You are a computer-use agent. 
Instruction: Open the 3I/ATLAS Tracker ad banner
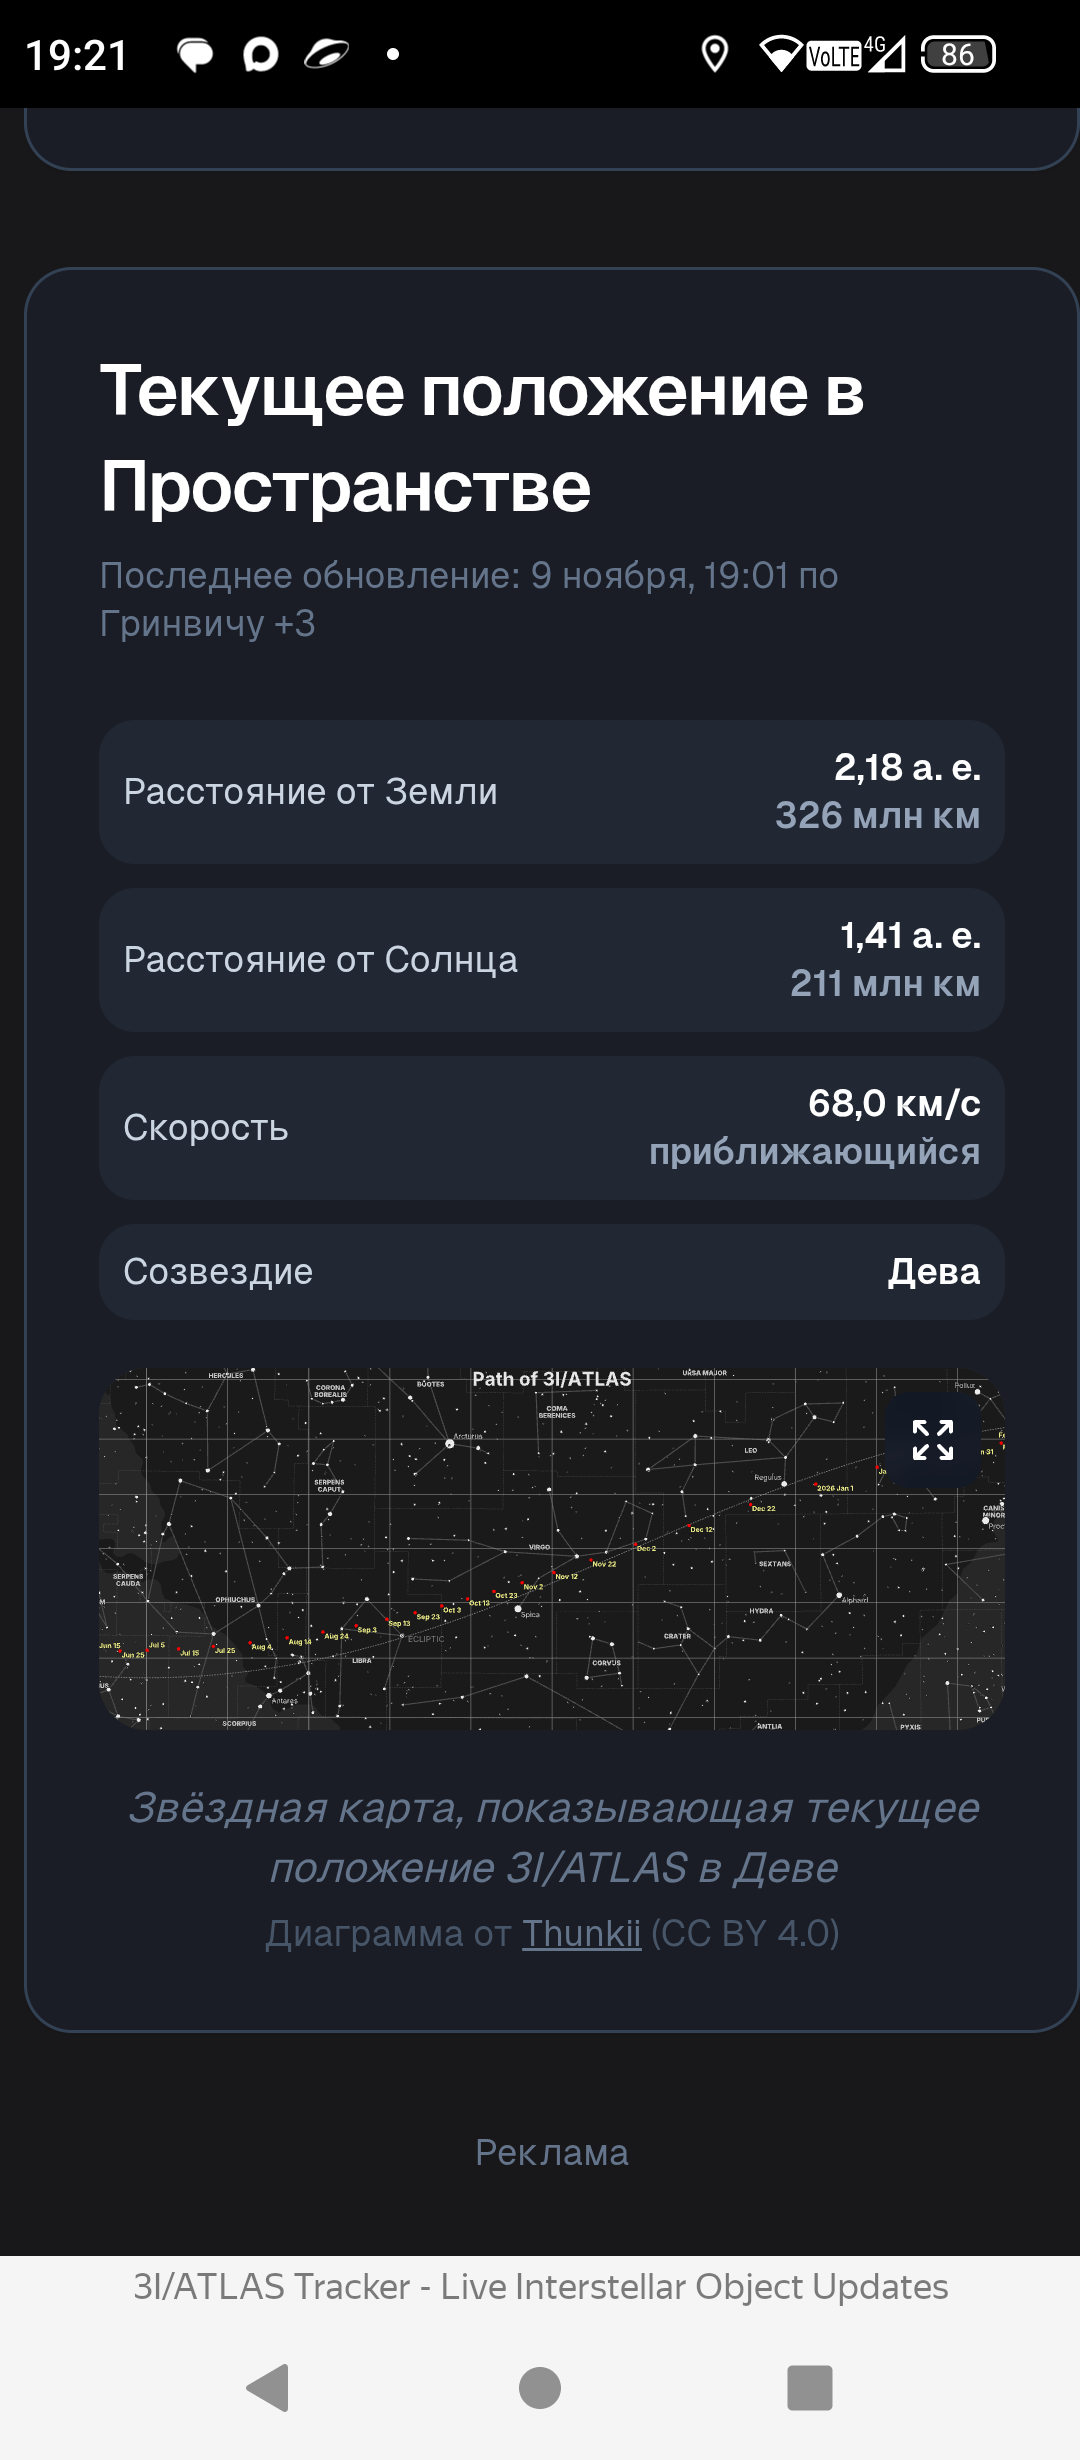click(540, 2287)
